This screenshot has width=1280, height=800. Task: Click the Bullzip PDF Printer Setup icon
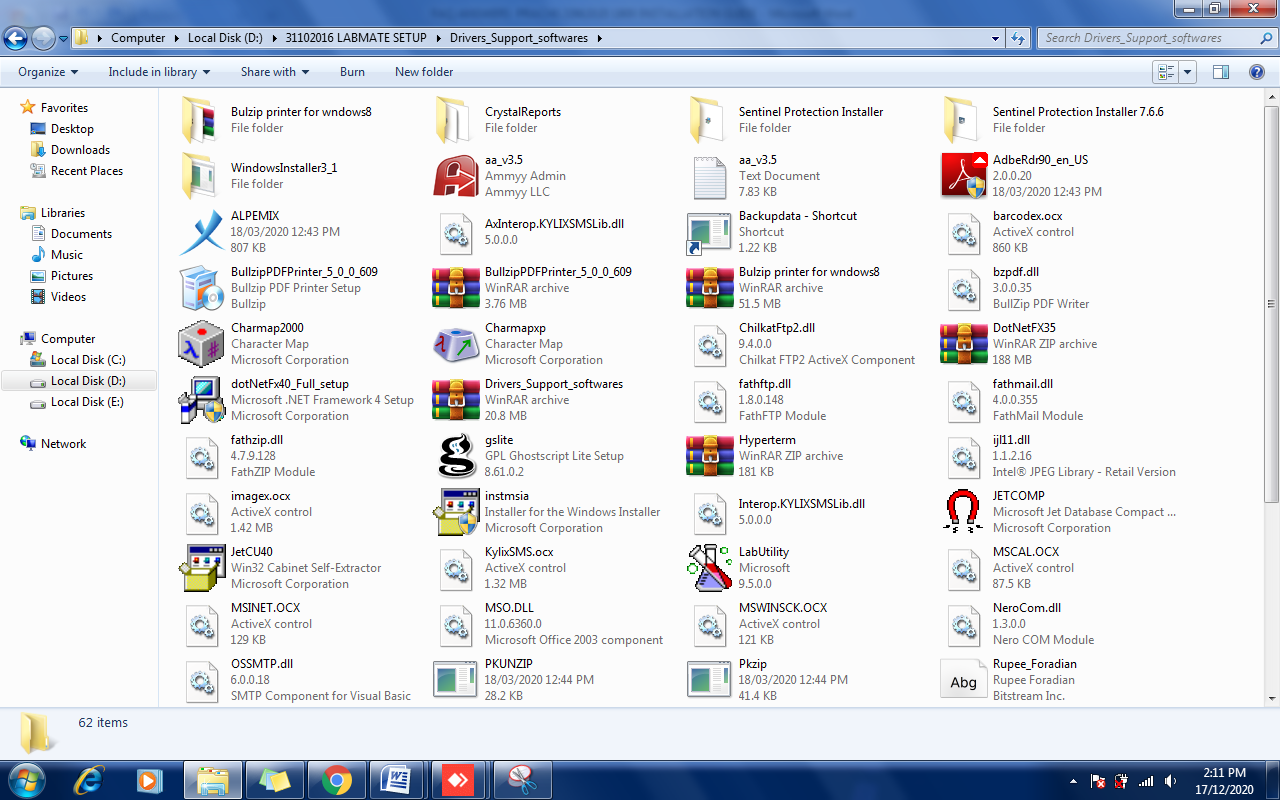pos(202,288)
